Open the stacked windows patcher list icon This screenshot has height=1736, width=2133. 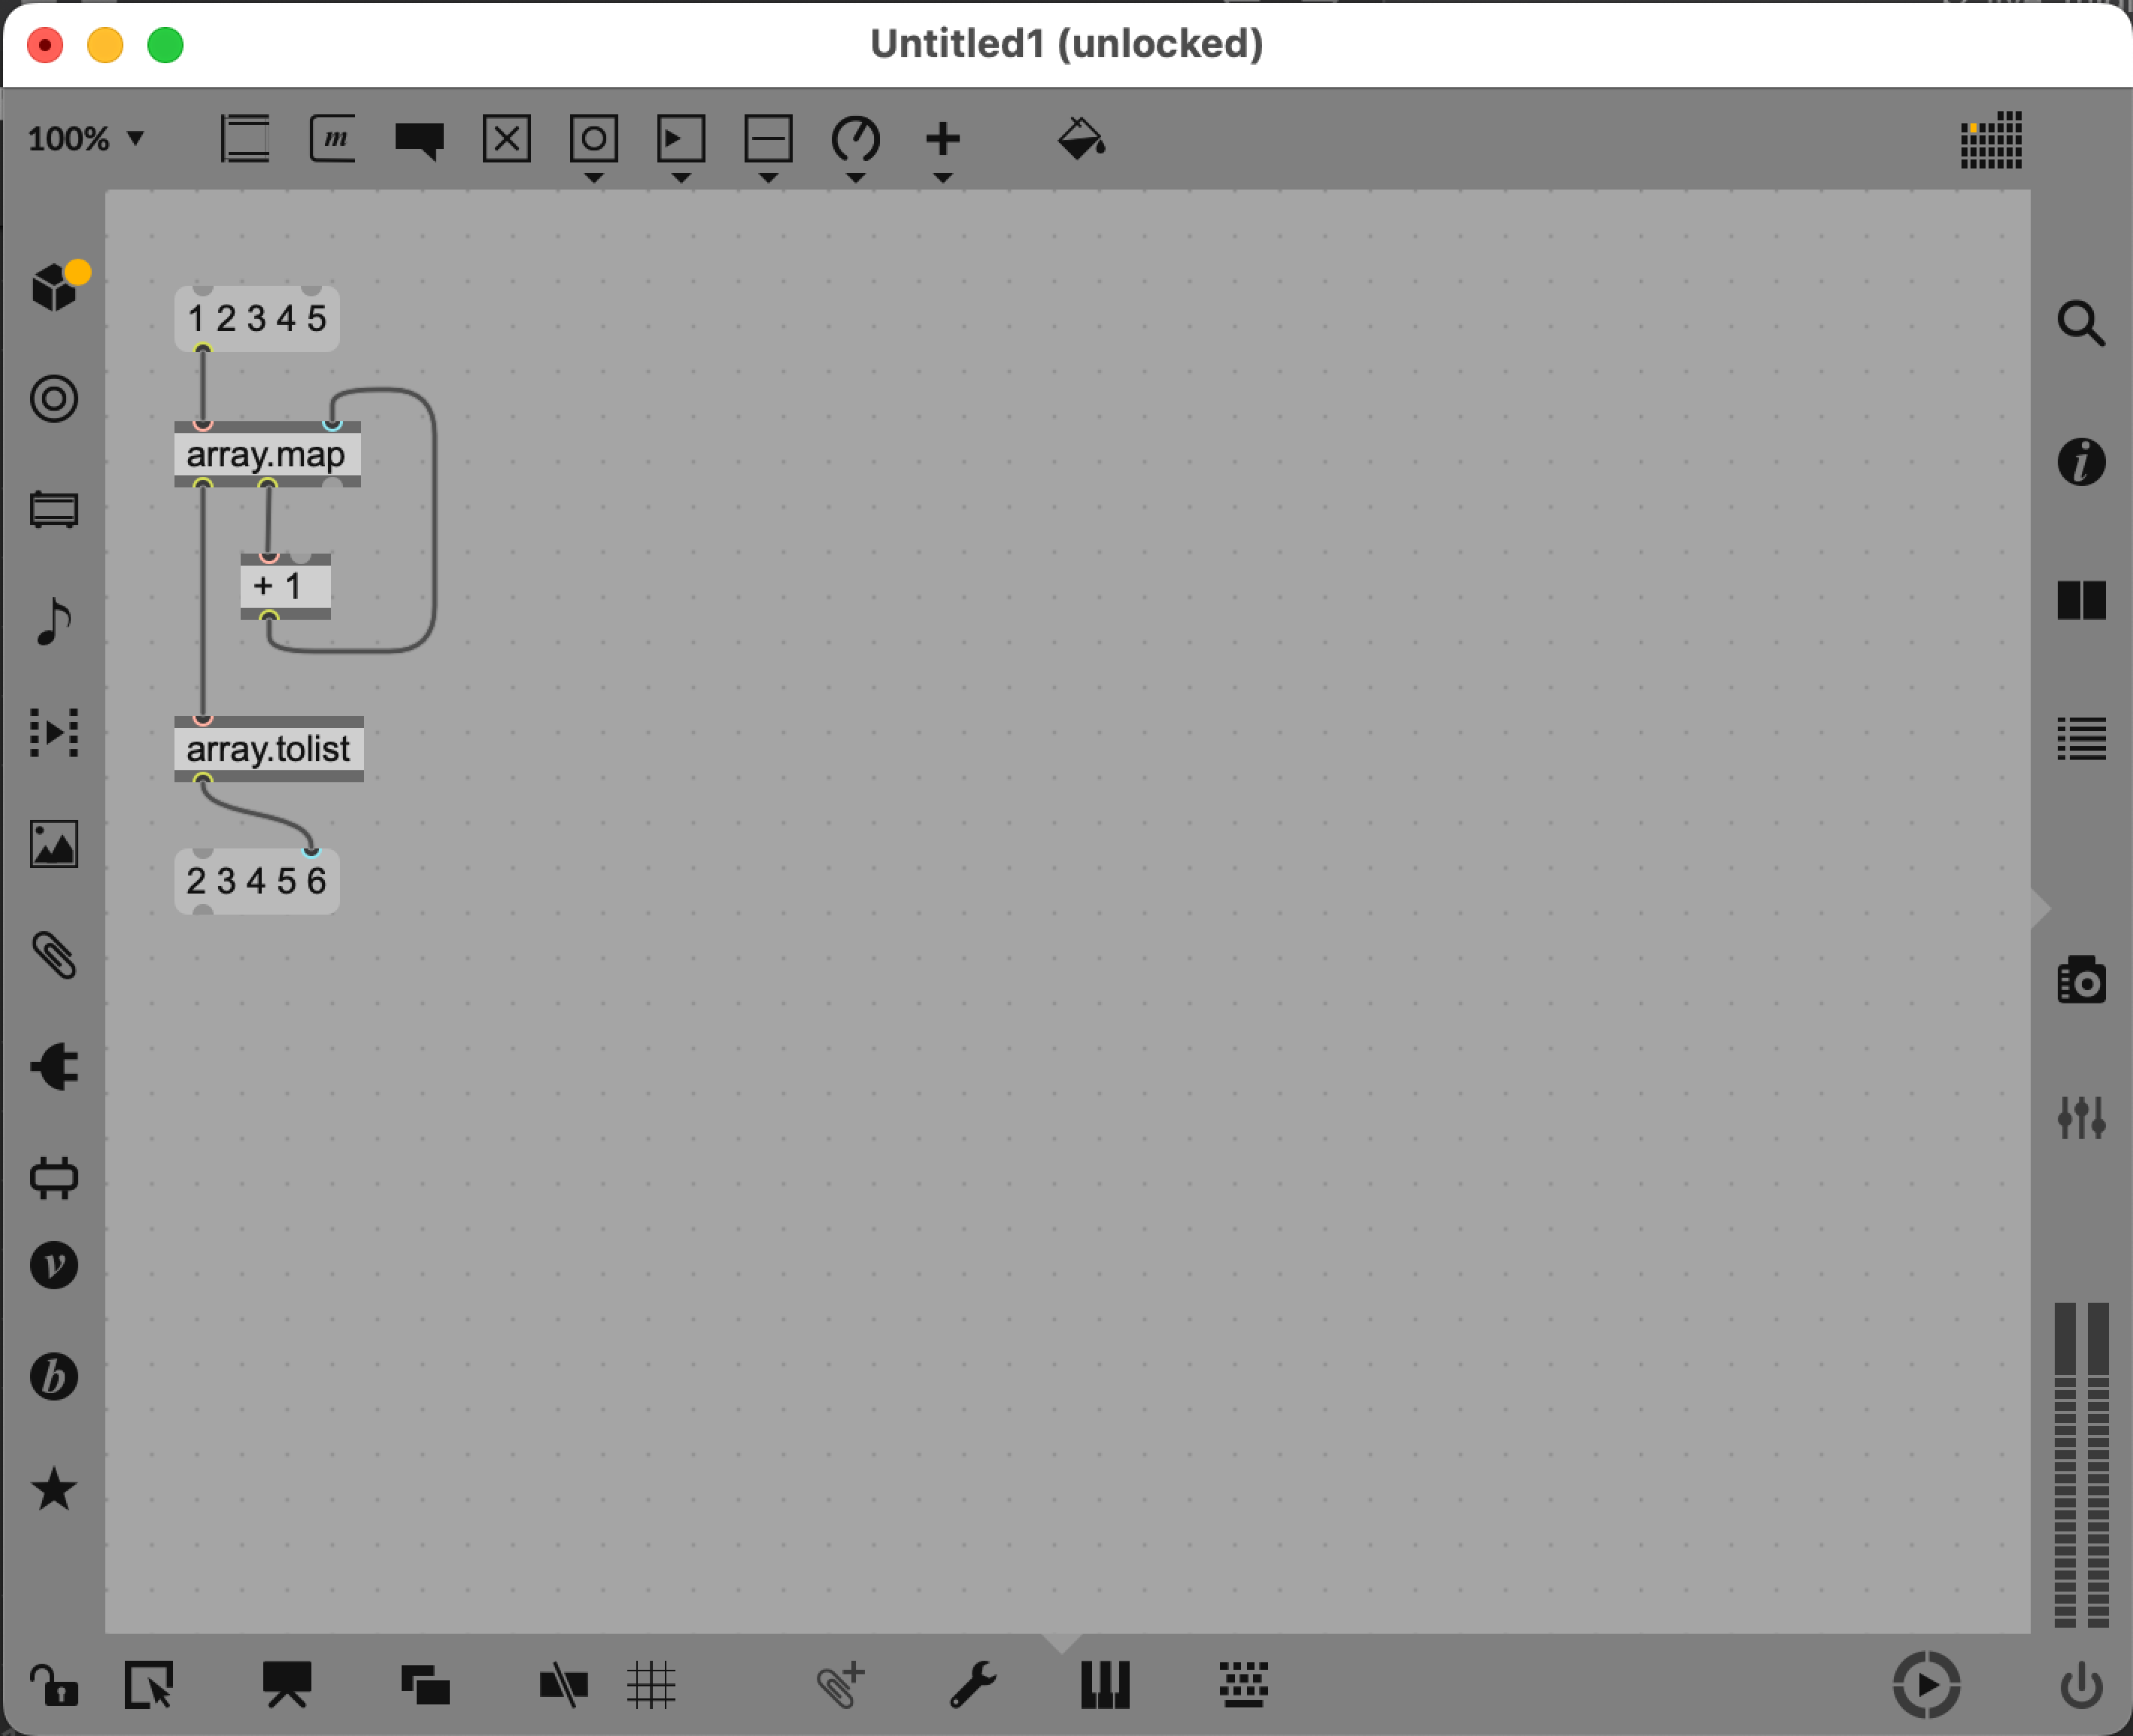click(425, 1685)
